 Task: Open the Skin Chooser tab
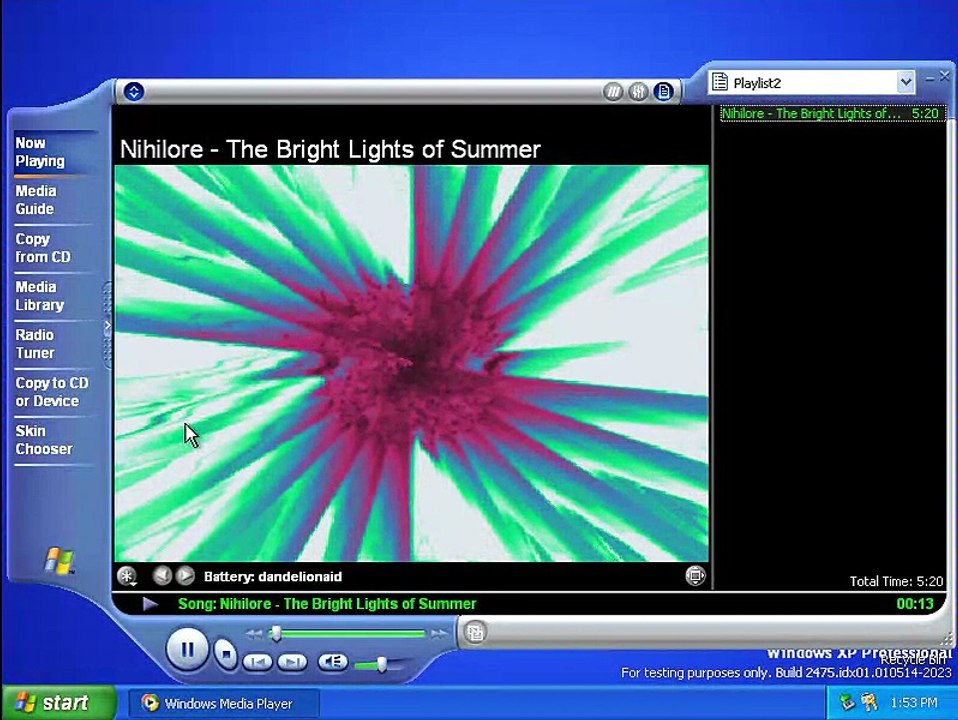click(x=44, y=439)
